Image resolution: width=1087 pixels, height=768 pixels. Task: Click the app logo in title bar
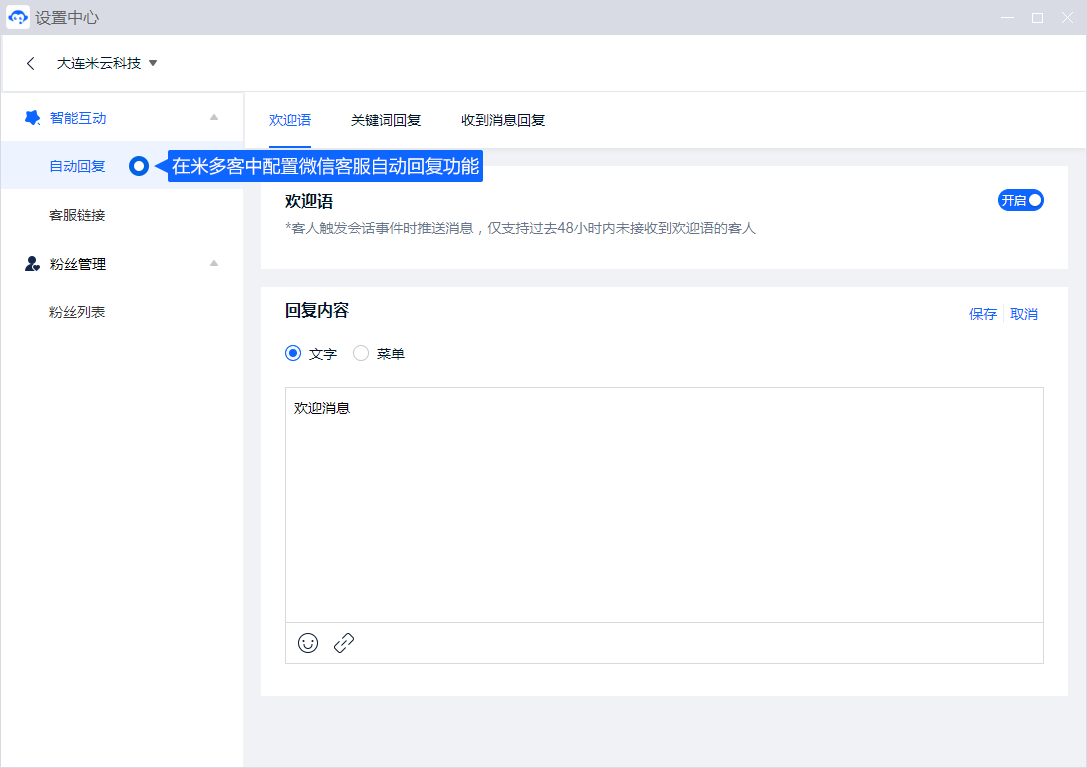point(17,17)
